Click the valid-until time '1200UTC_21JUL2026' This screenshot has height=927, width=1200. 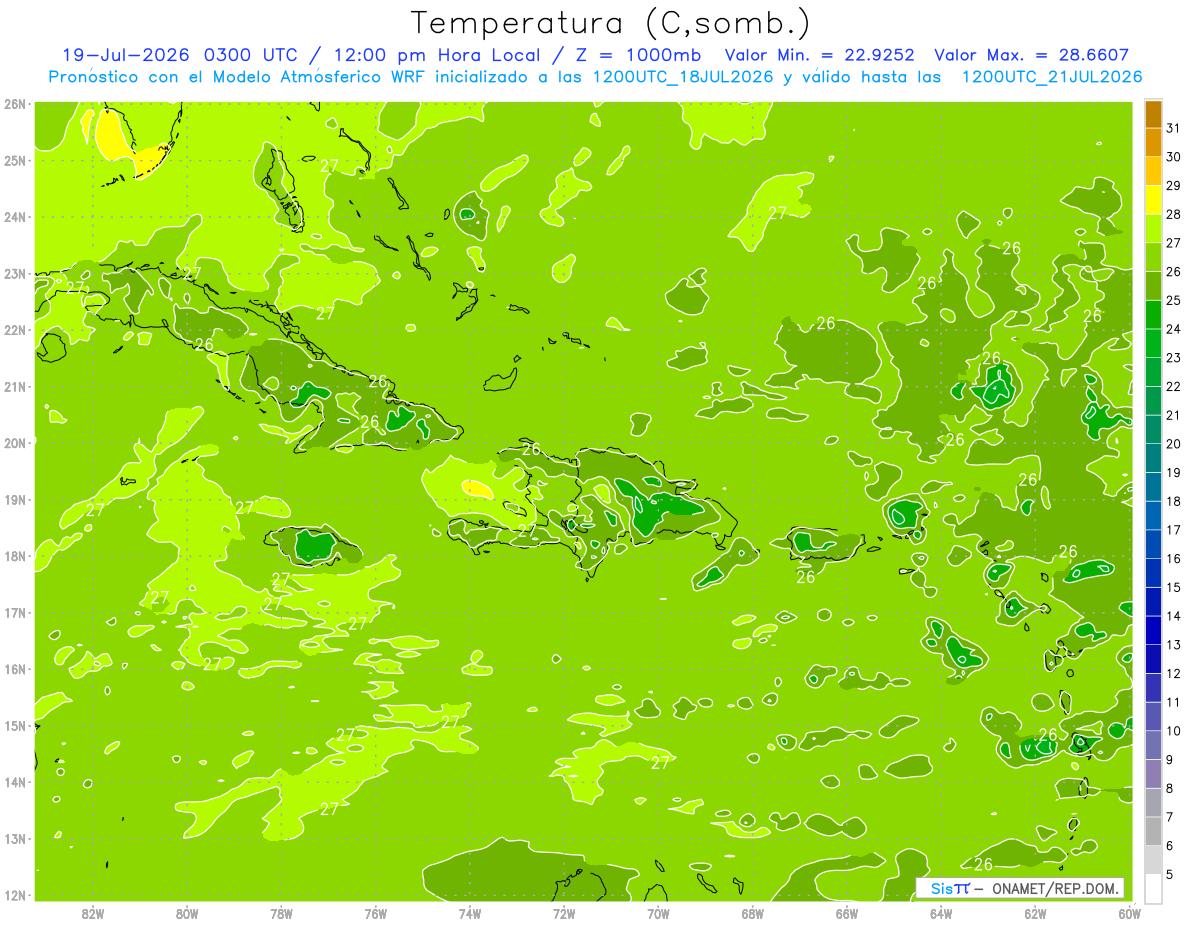pyautogui.click(x=1052, y=77)
